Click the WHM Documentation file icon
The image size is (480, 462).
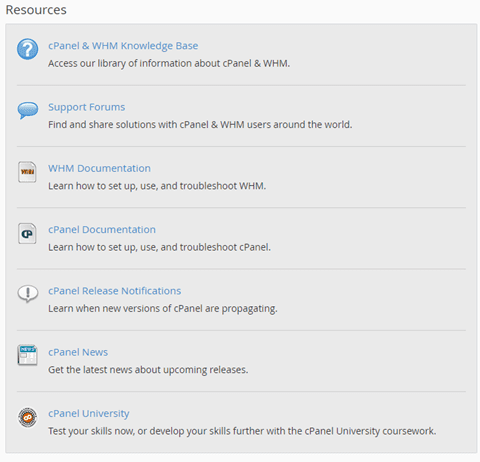point(27,172)
